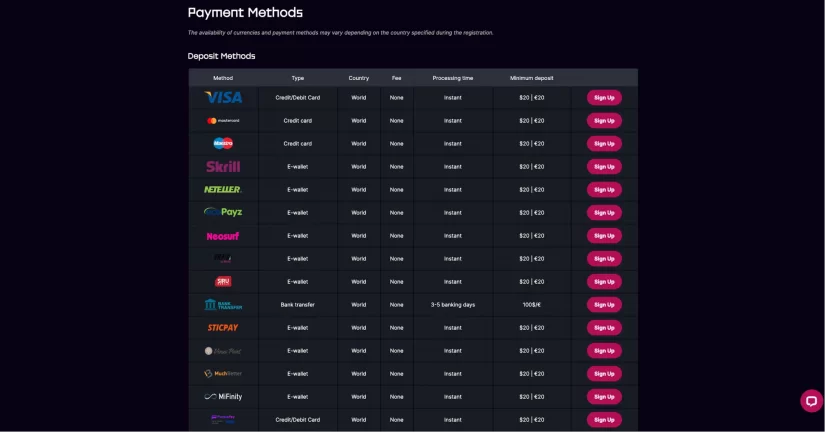
Task: Click the Neosurf logo
Action: 223,236
